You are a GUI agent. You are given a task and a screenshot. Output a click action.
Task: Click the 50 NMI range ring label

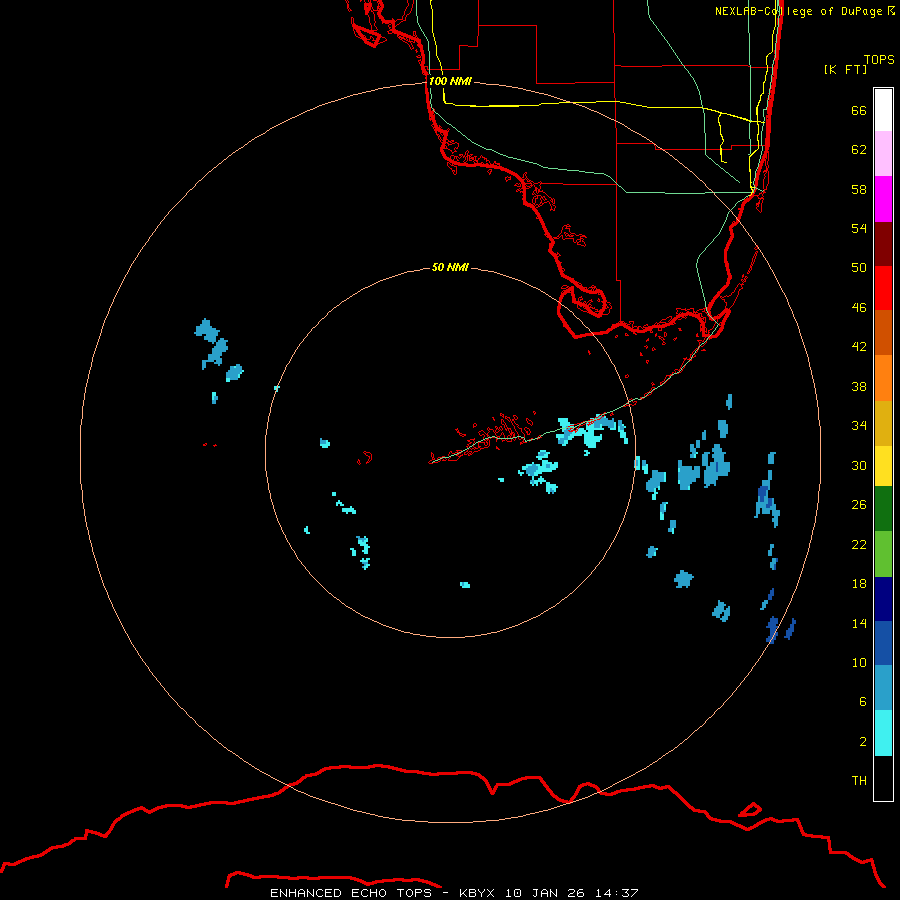(450, 267)
